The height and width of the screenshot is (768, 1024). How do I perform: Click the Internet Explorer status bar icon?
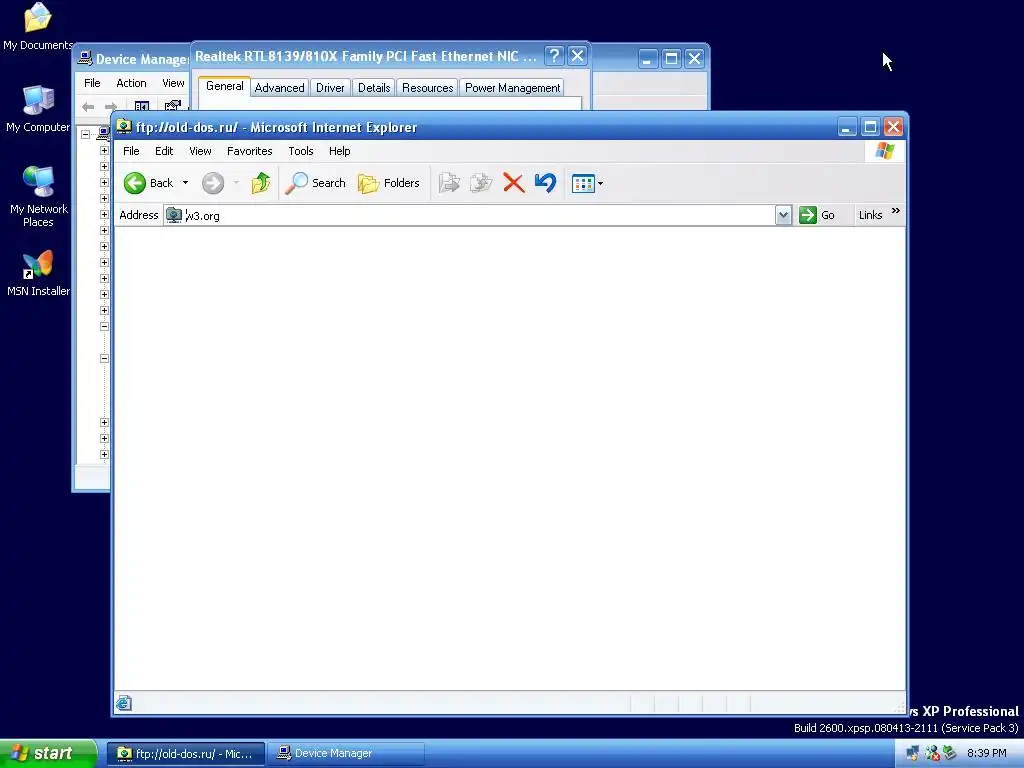[x=123, y=703]
